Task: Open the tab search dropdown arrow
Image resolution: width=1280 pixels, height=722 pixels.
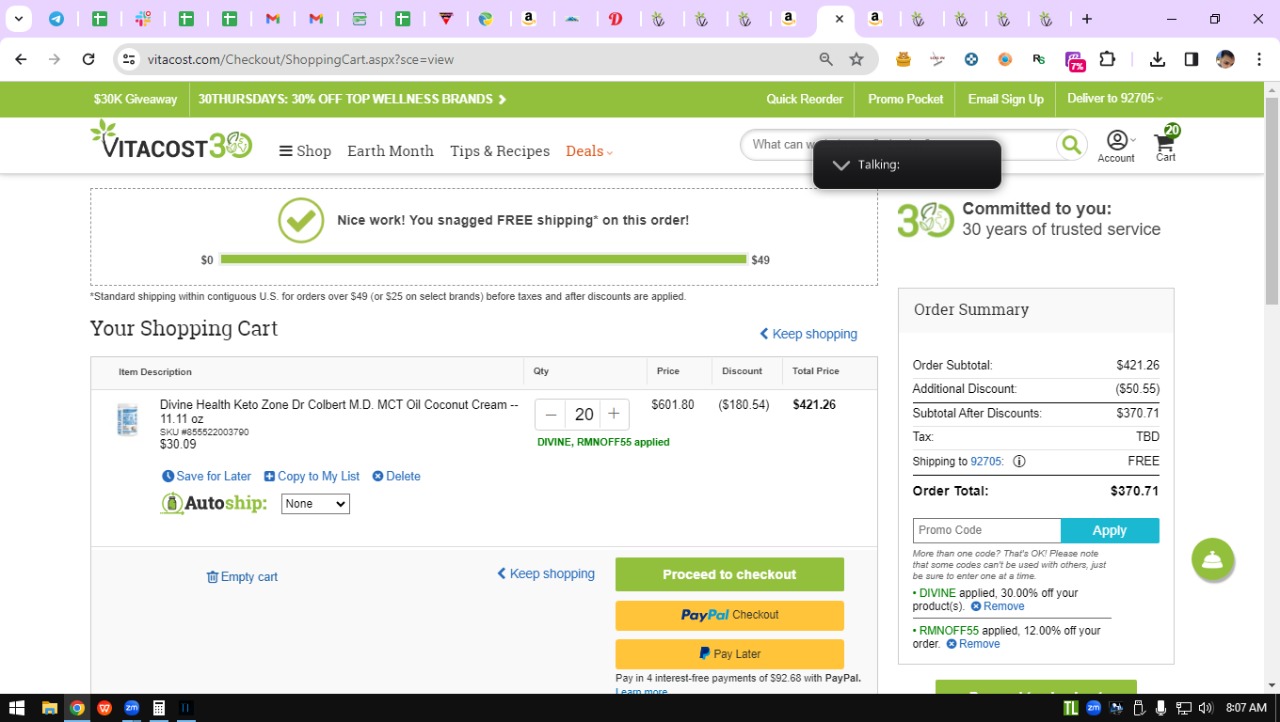Action: point(18,19)
